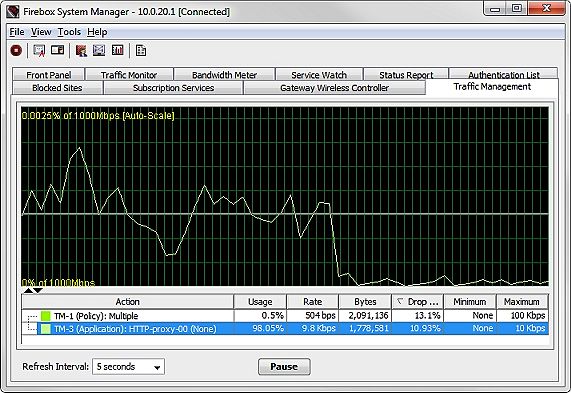Click the Communication Log toolbar icon
571x393 pixels.
[x=141, y=50]
